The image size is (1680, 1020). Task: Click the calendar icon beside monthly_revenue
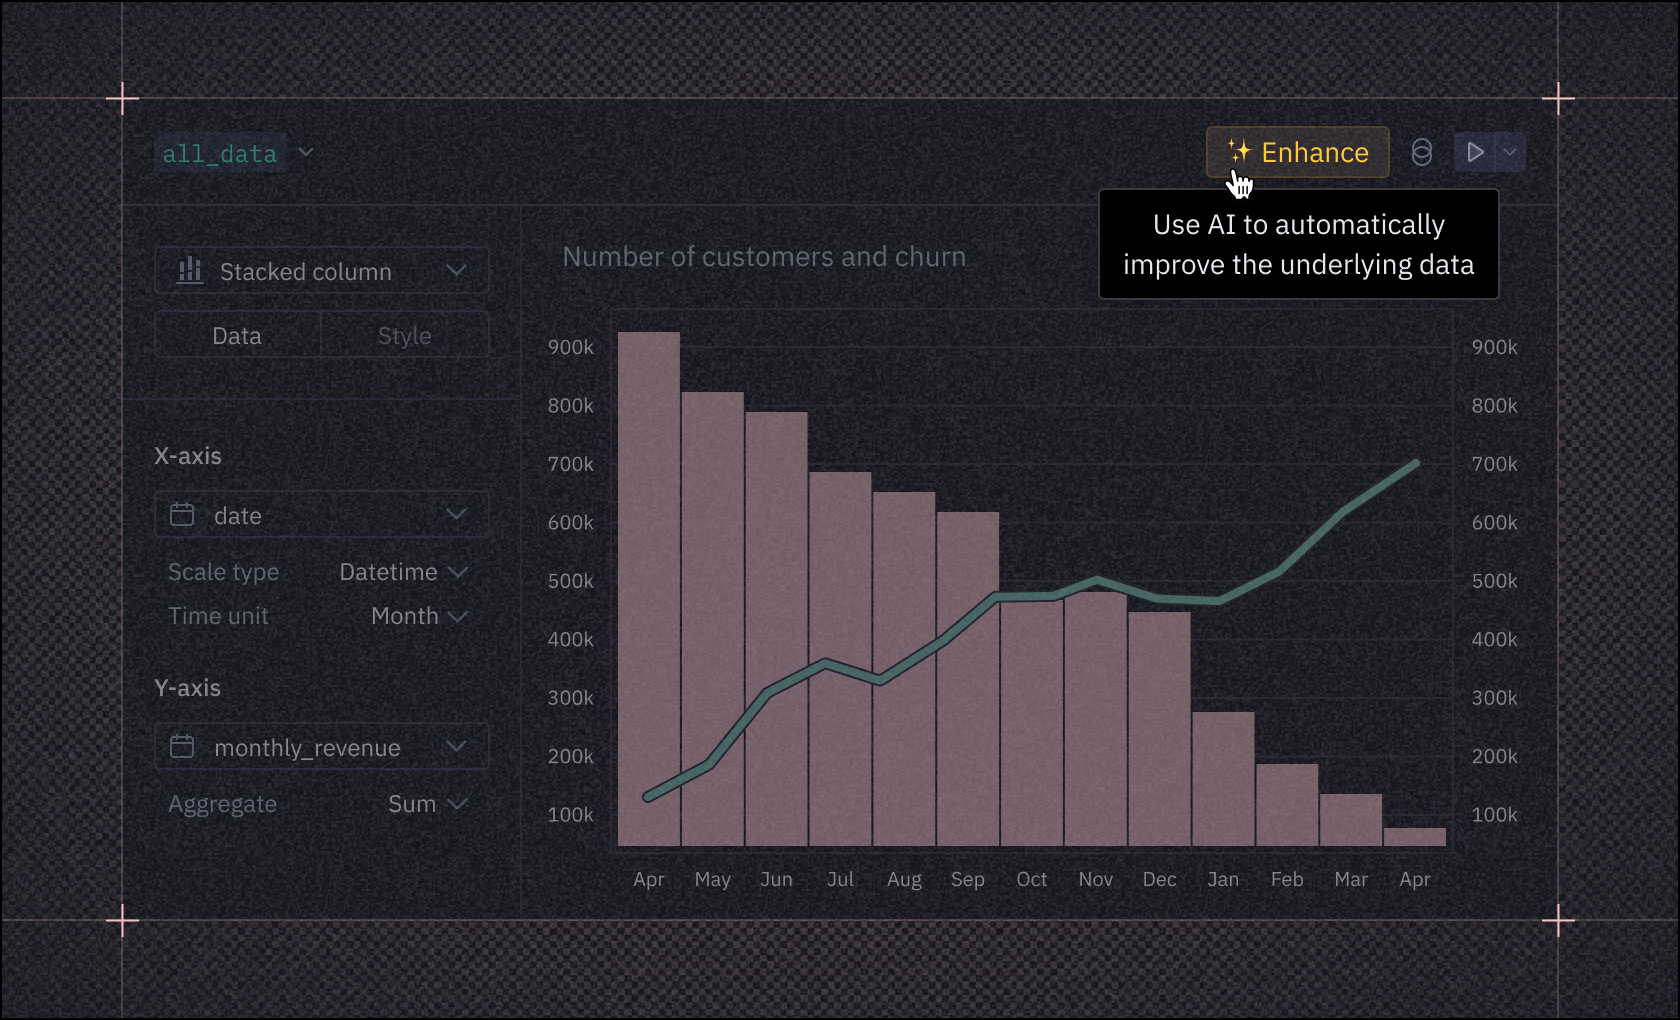coord(183,746)
